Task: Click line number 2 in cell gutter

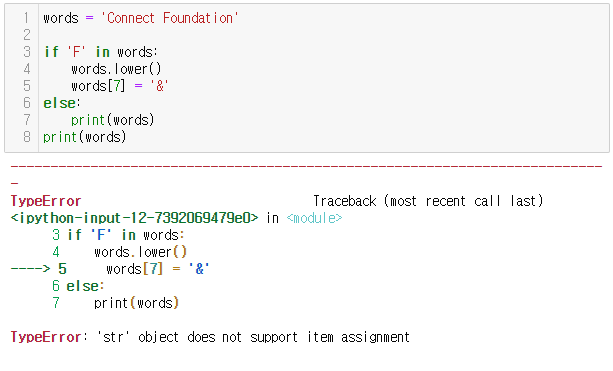Action: coord(26,35)
